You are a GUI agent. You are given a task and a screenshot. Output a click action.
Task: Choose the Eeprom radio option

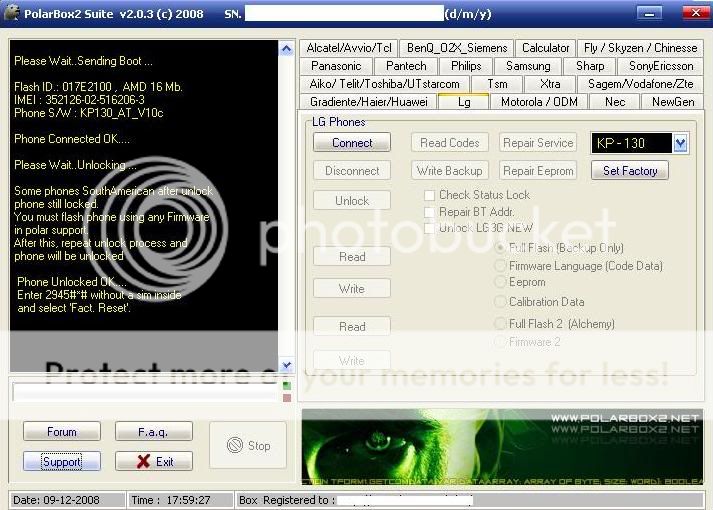[x=500, y=282]
